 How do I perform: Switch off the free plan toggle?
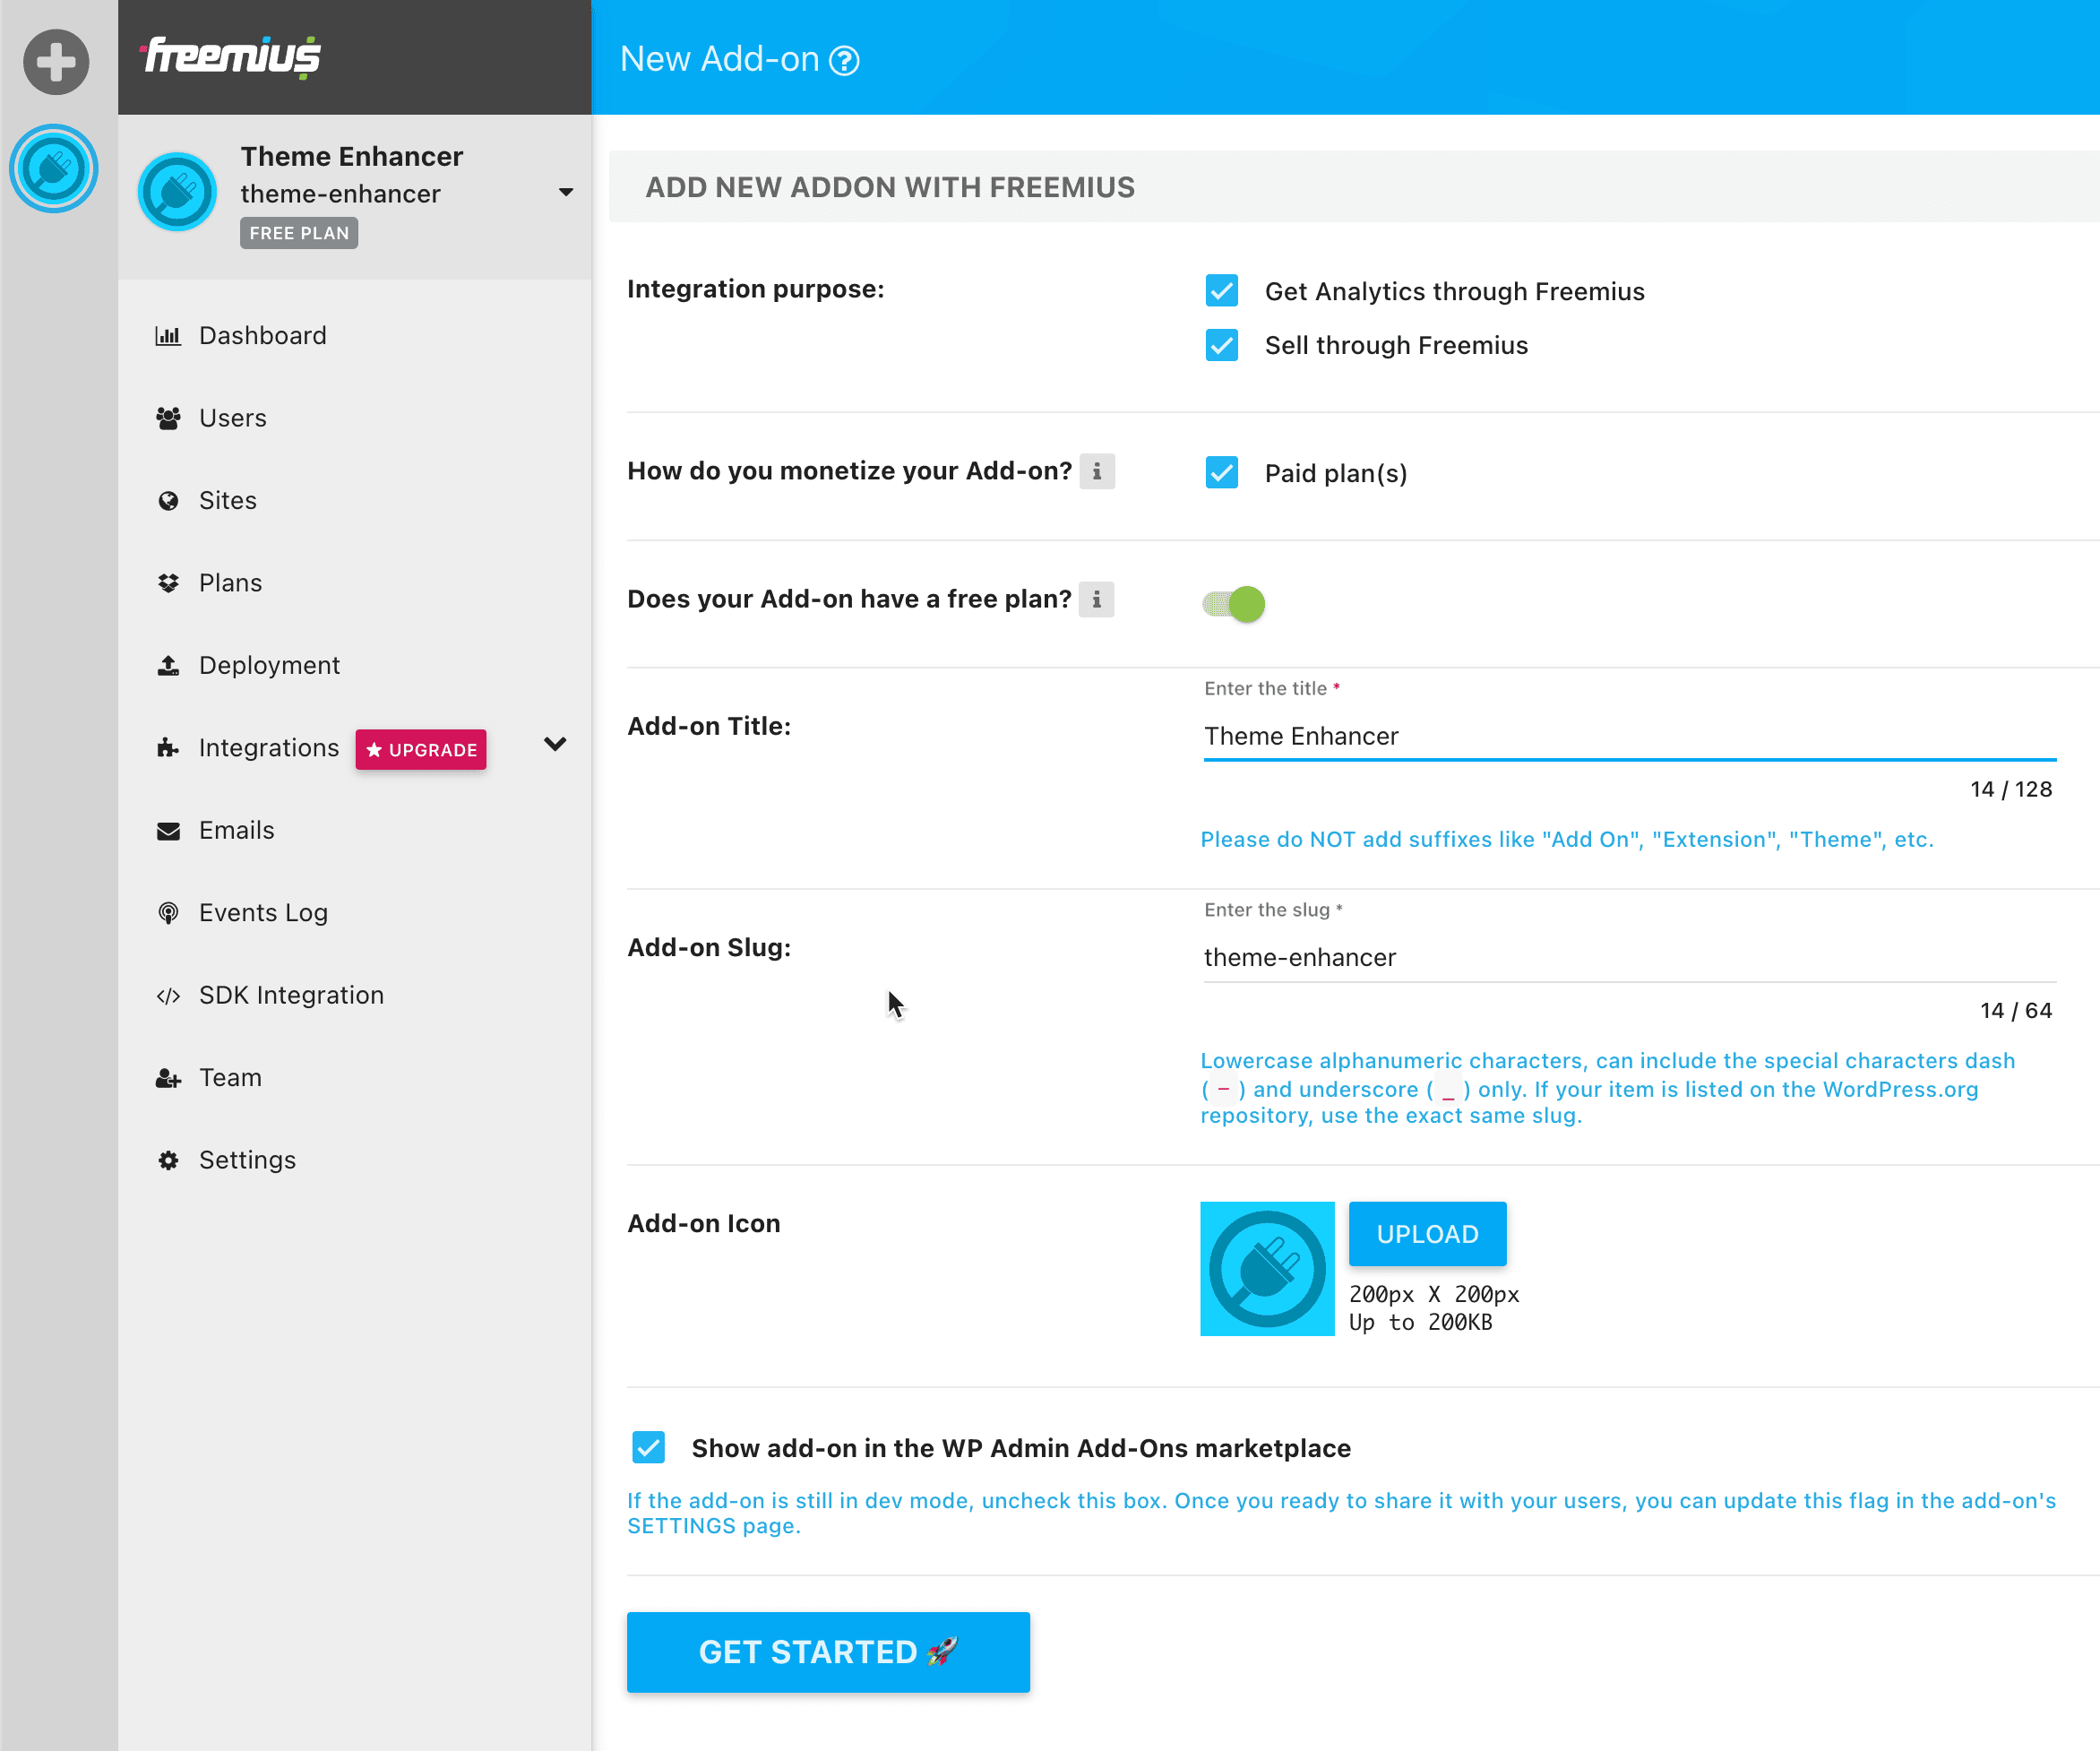click(1234, 604)
